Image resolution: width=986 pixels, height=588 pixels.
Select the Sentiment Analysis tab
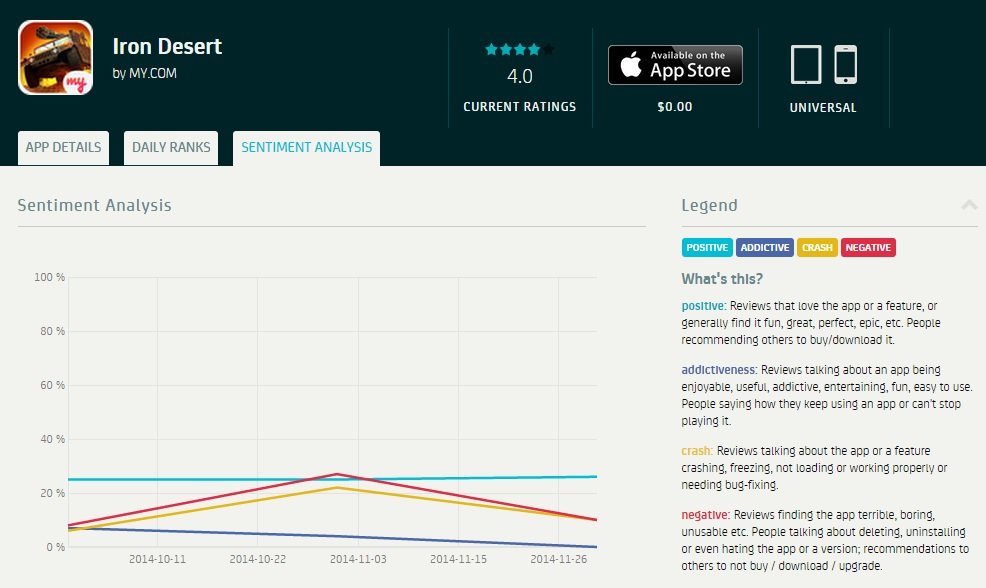(306, 148)
